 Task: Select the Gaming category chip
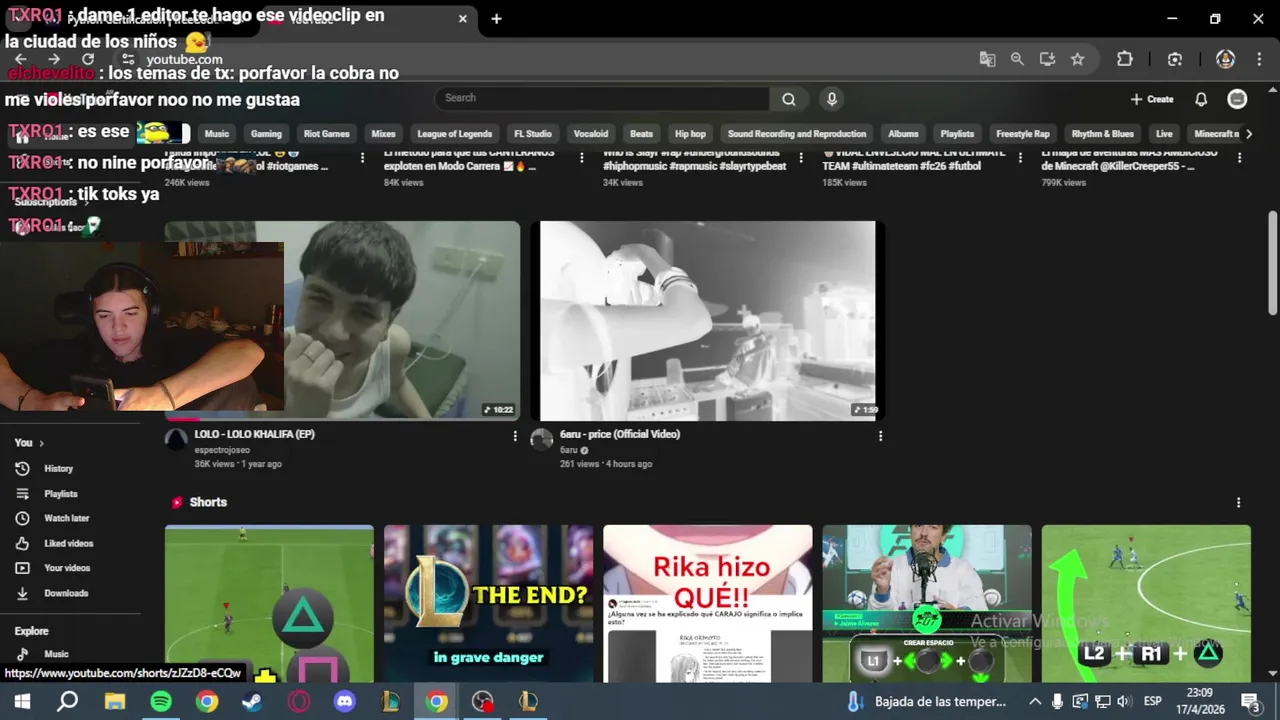click(266, 134)
